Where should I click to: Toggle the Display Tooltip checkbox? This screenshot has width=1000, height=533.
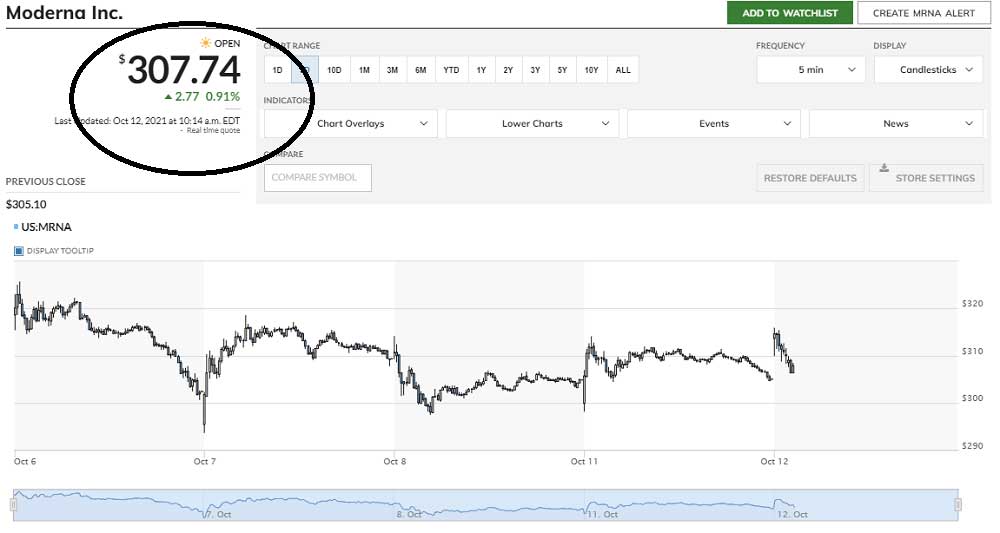click(18, 251)
